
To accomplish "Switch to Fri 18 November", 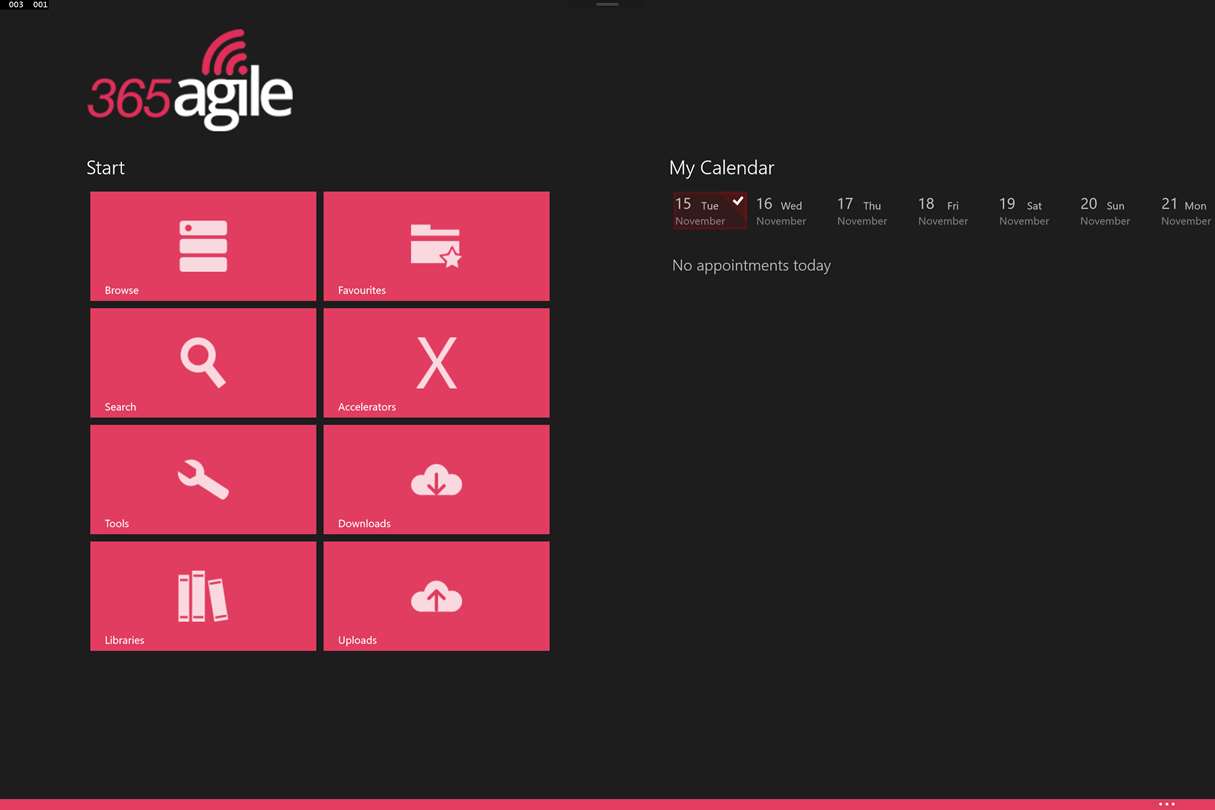I will 943,211.
